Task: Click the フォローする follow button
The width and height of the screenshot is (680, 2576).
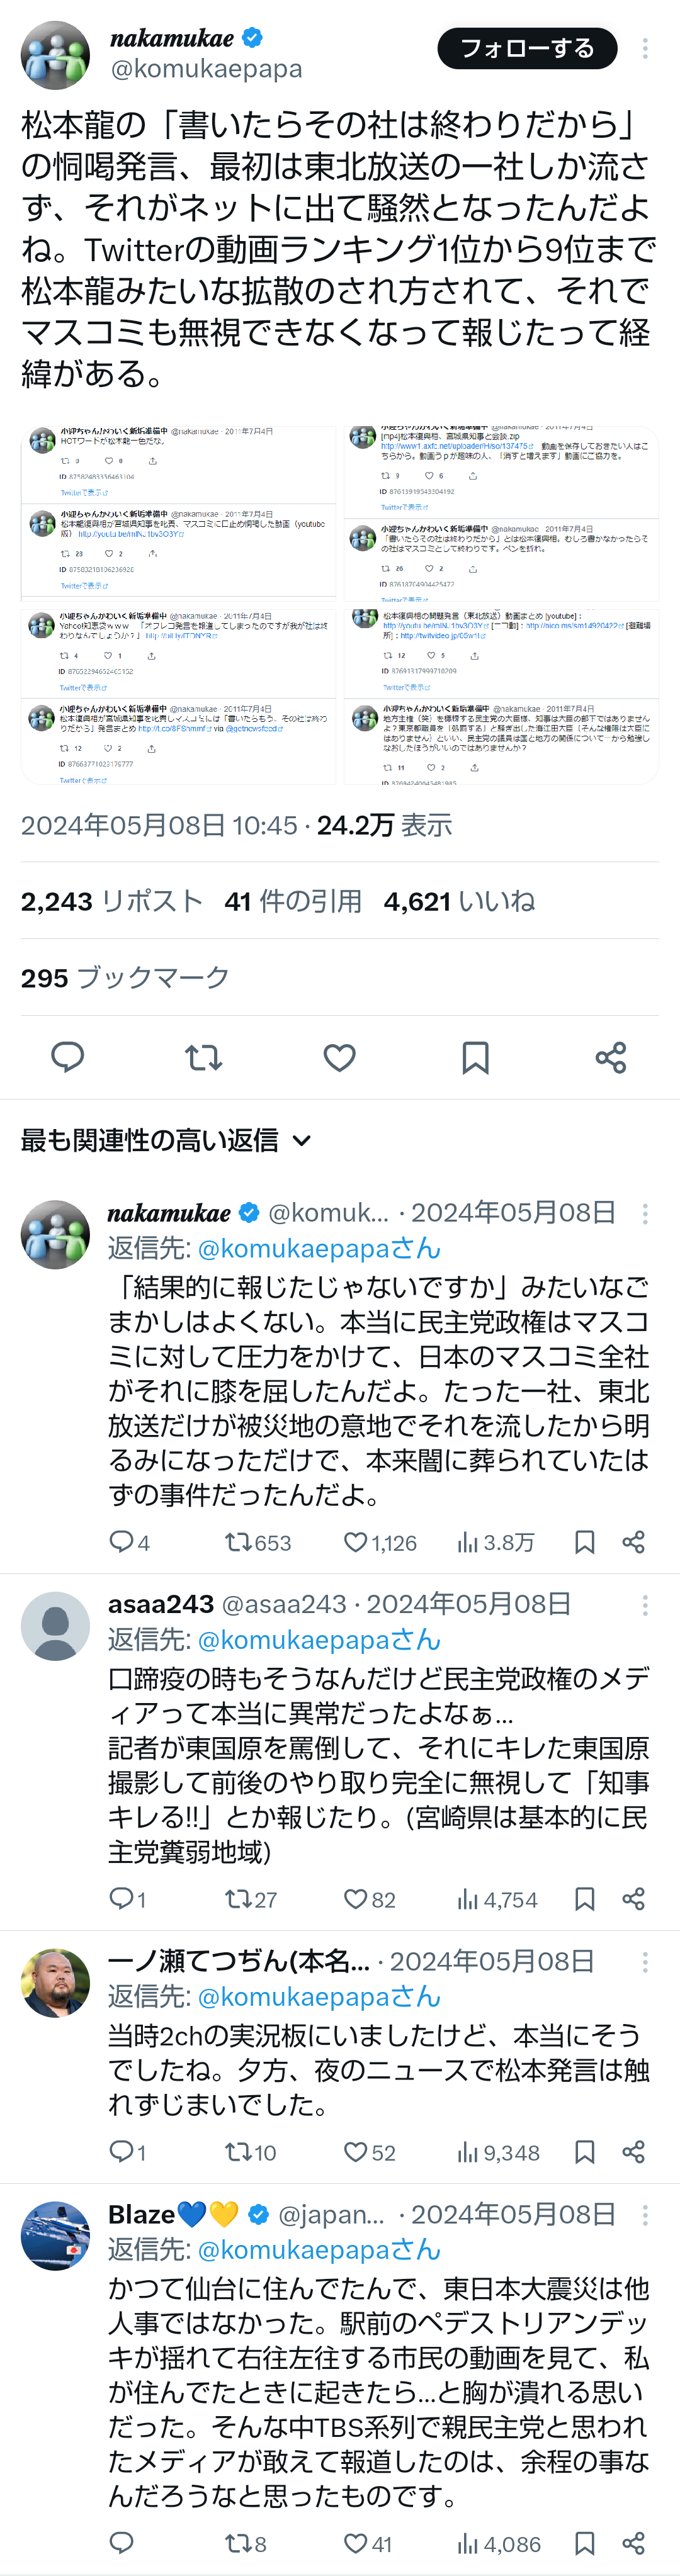Action: point(526,48)
